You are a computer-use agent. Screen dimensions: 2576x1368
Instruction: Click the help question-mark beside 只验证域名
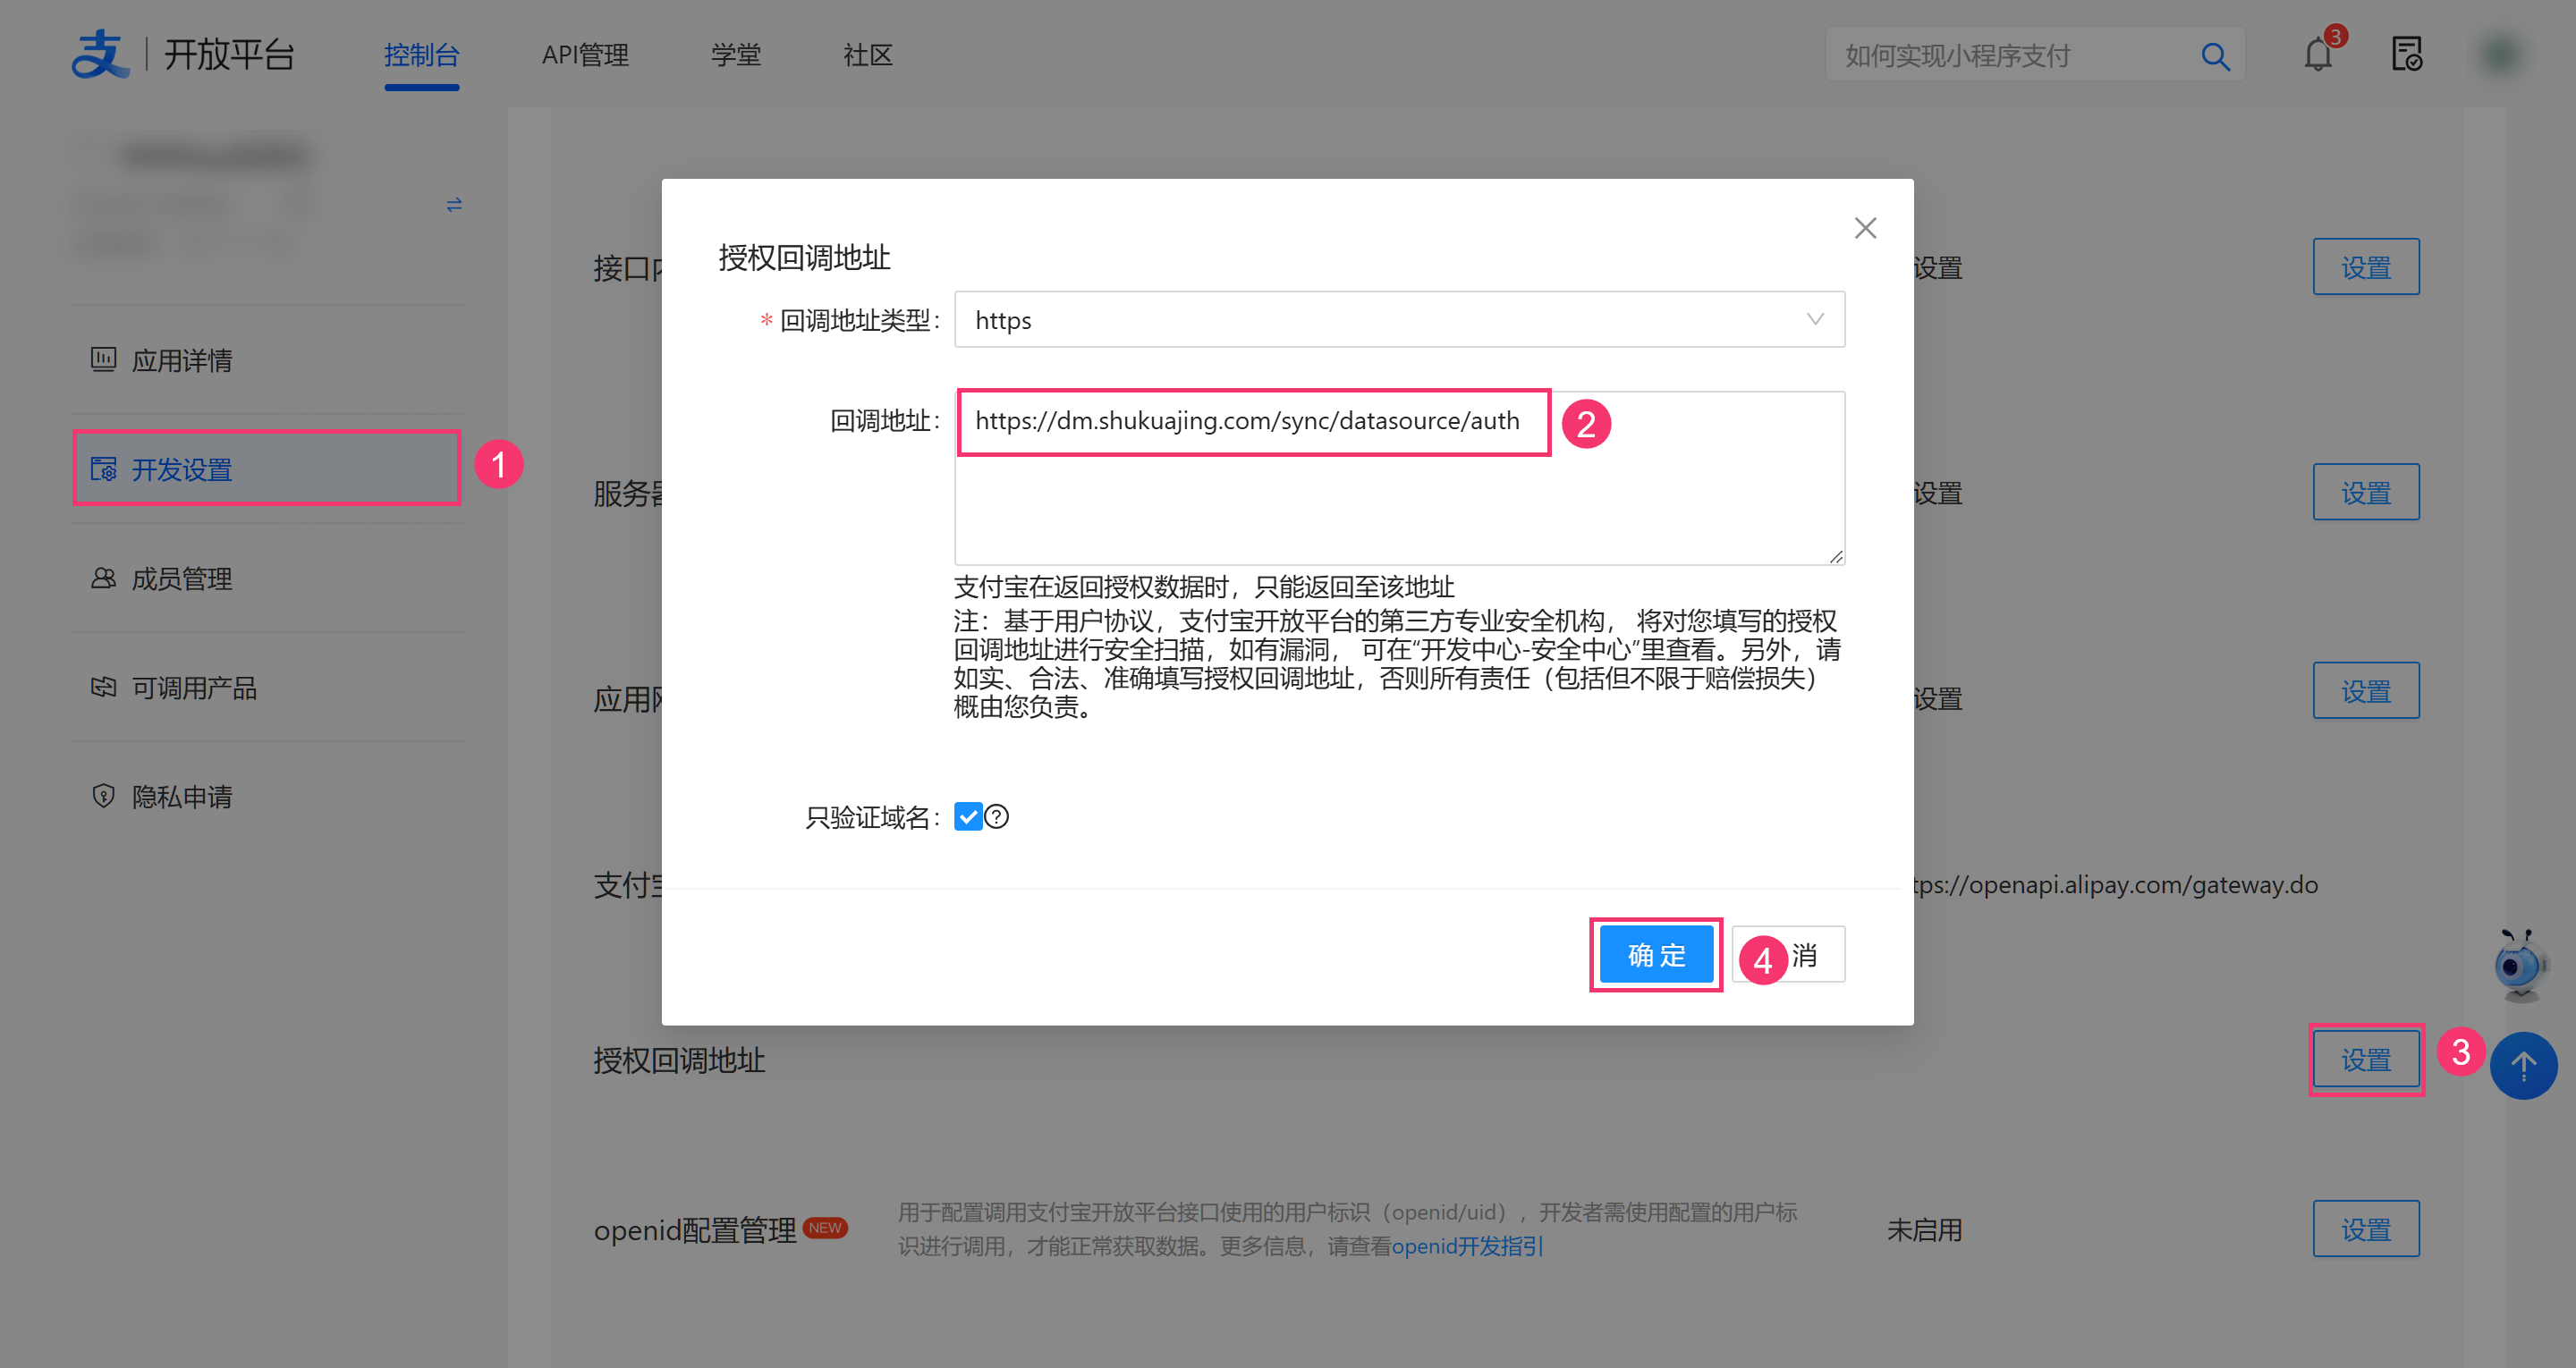[997, 817]
